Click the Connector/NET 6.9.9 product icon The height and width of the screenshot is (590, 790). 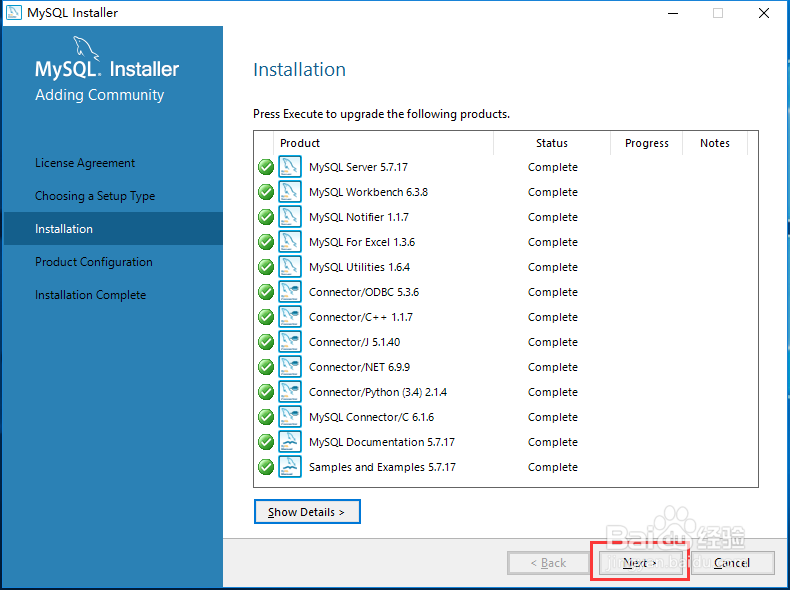click(290, 367)
